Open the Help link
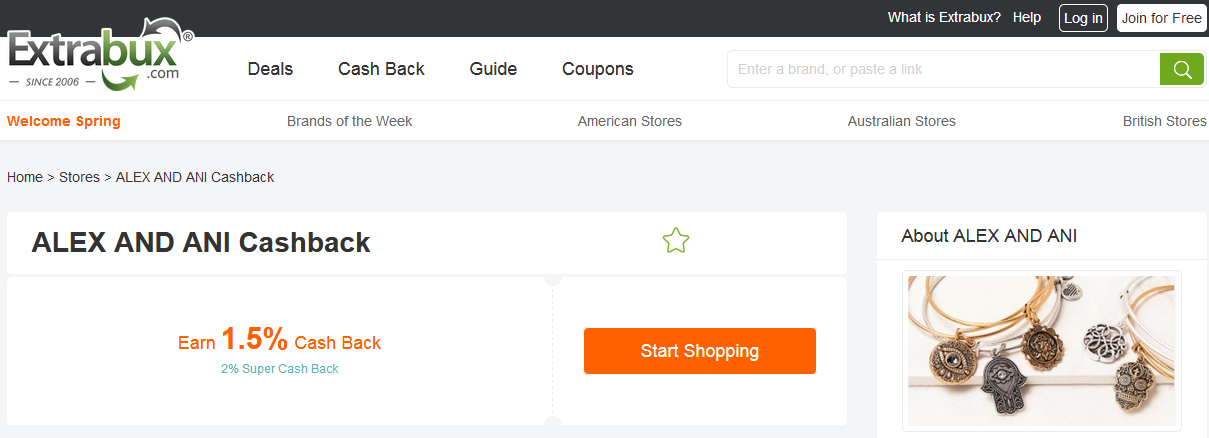The image size is (1209, 438). tap(1027, 18)
